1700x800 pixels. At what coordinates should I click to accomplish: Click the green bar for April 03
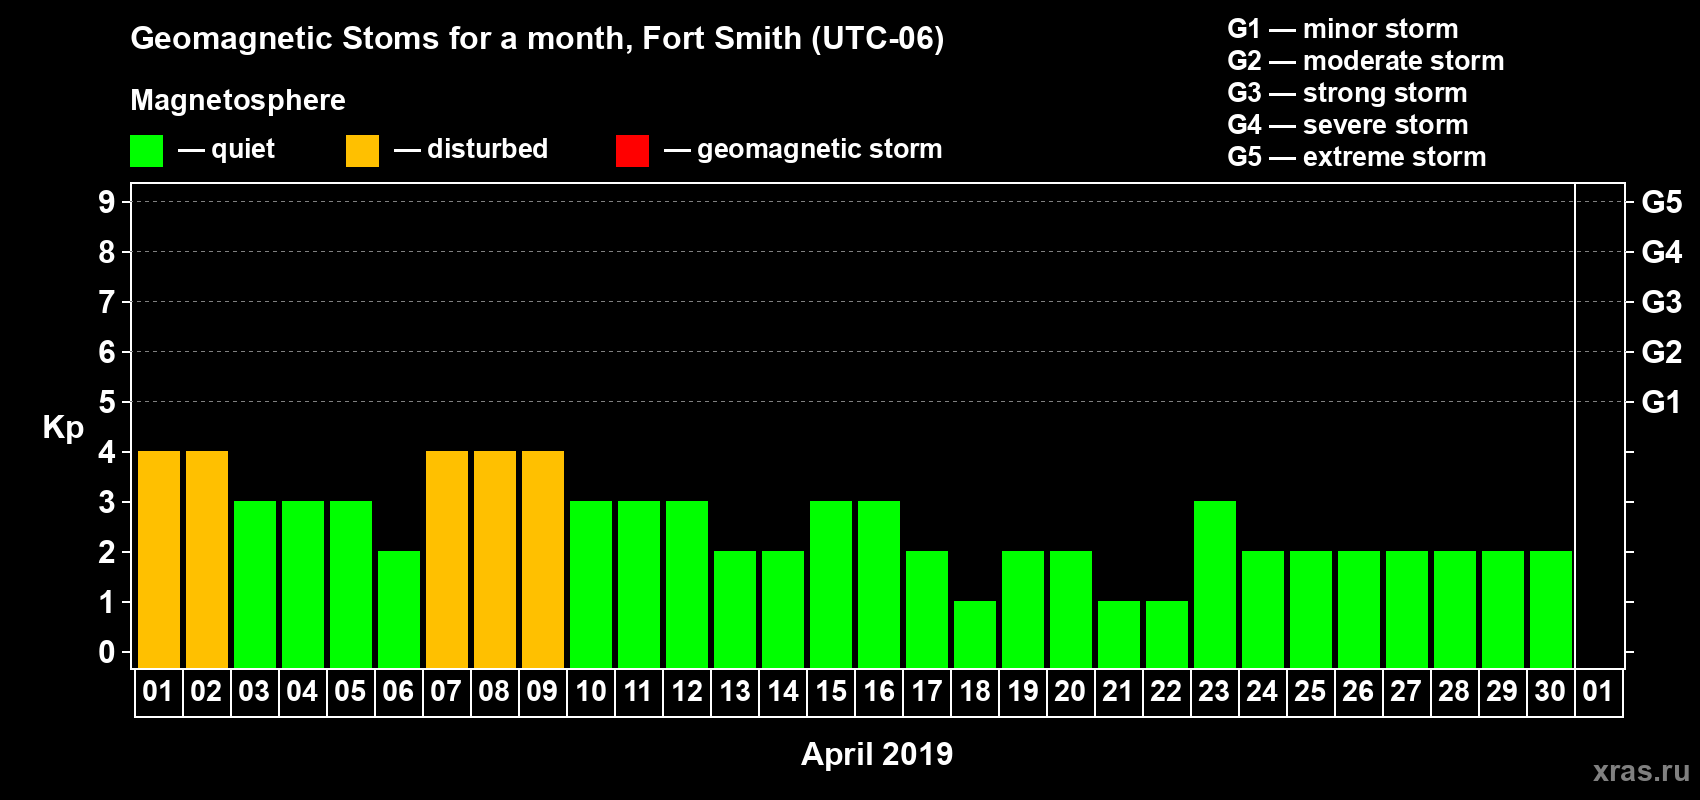click(x=255, y=585)
